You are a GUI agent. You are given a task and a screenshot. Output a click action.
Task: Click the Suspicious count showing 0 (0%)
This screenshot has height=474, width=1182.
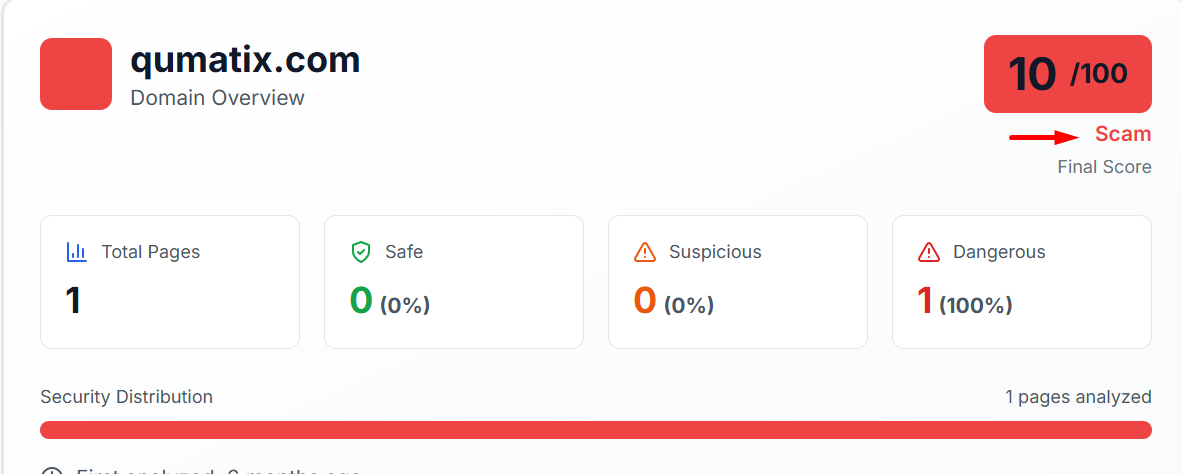[x=673, y=301]
